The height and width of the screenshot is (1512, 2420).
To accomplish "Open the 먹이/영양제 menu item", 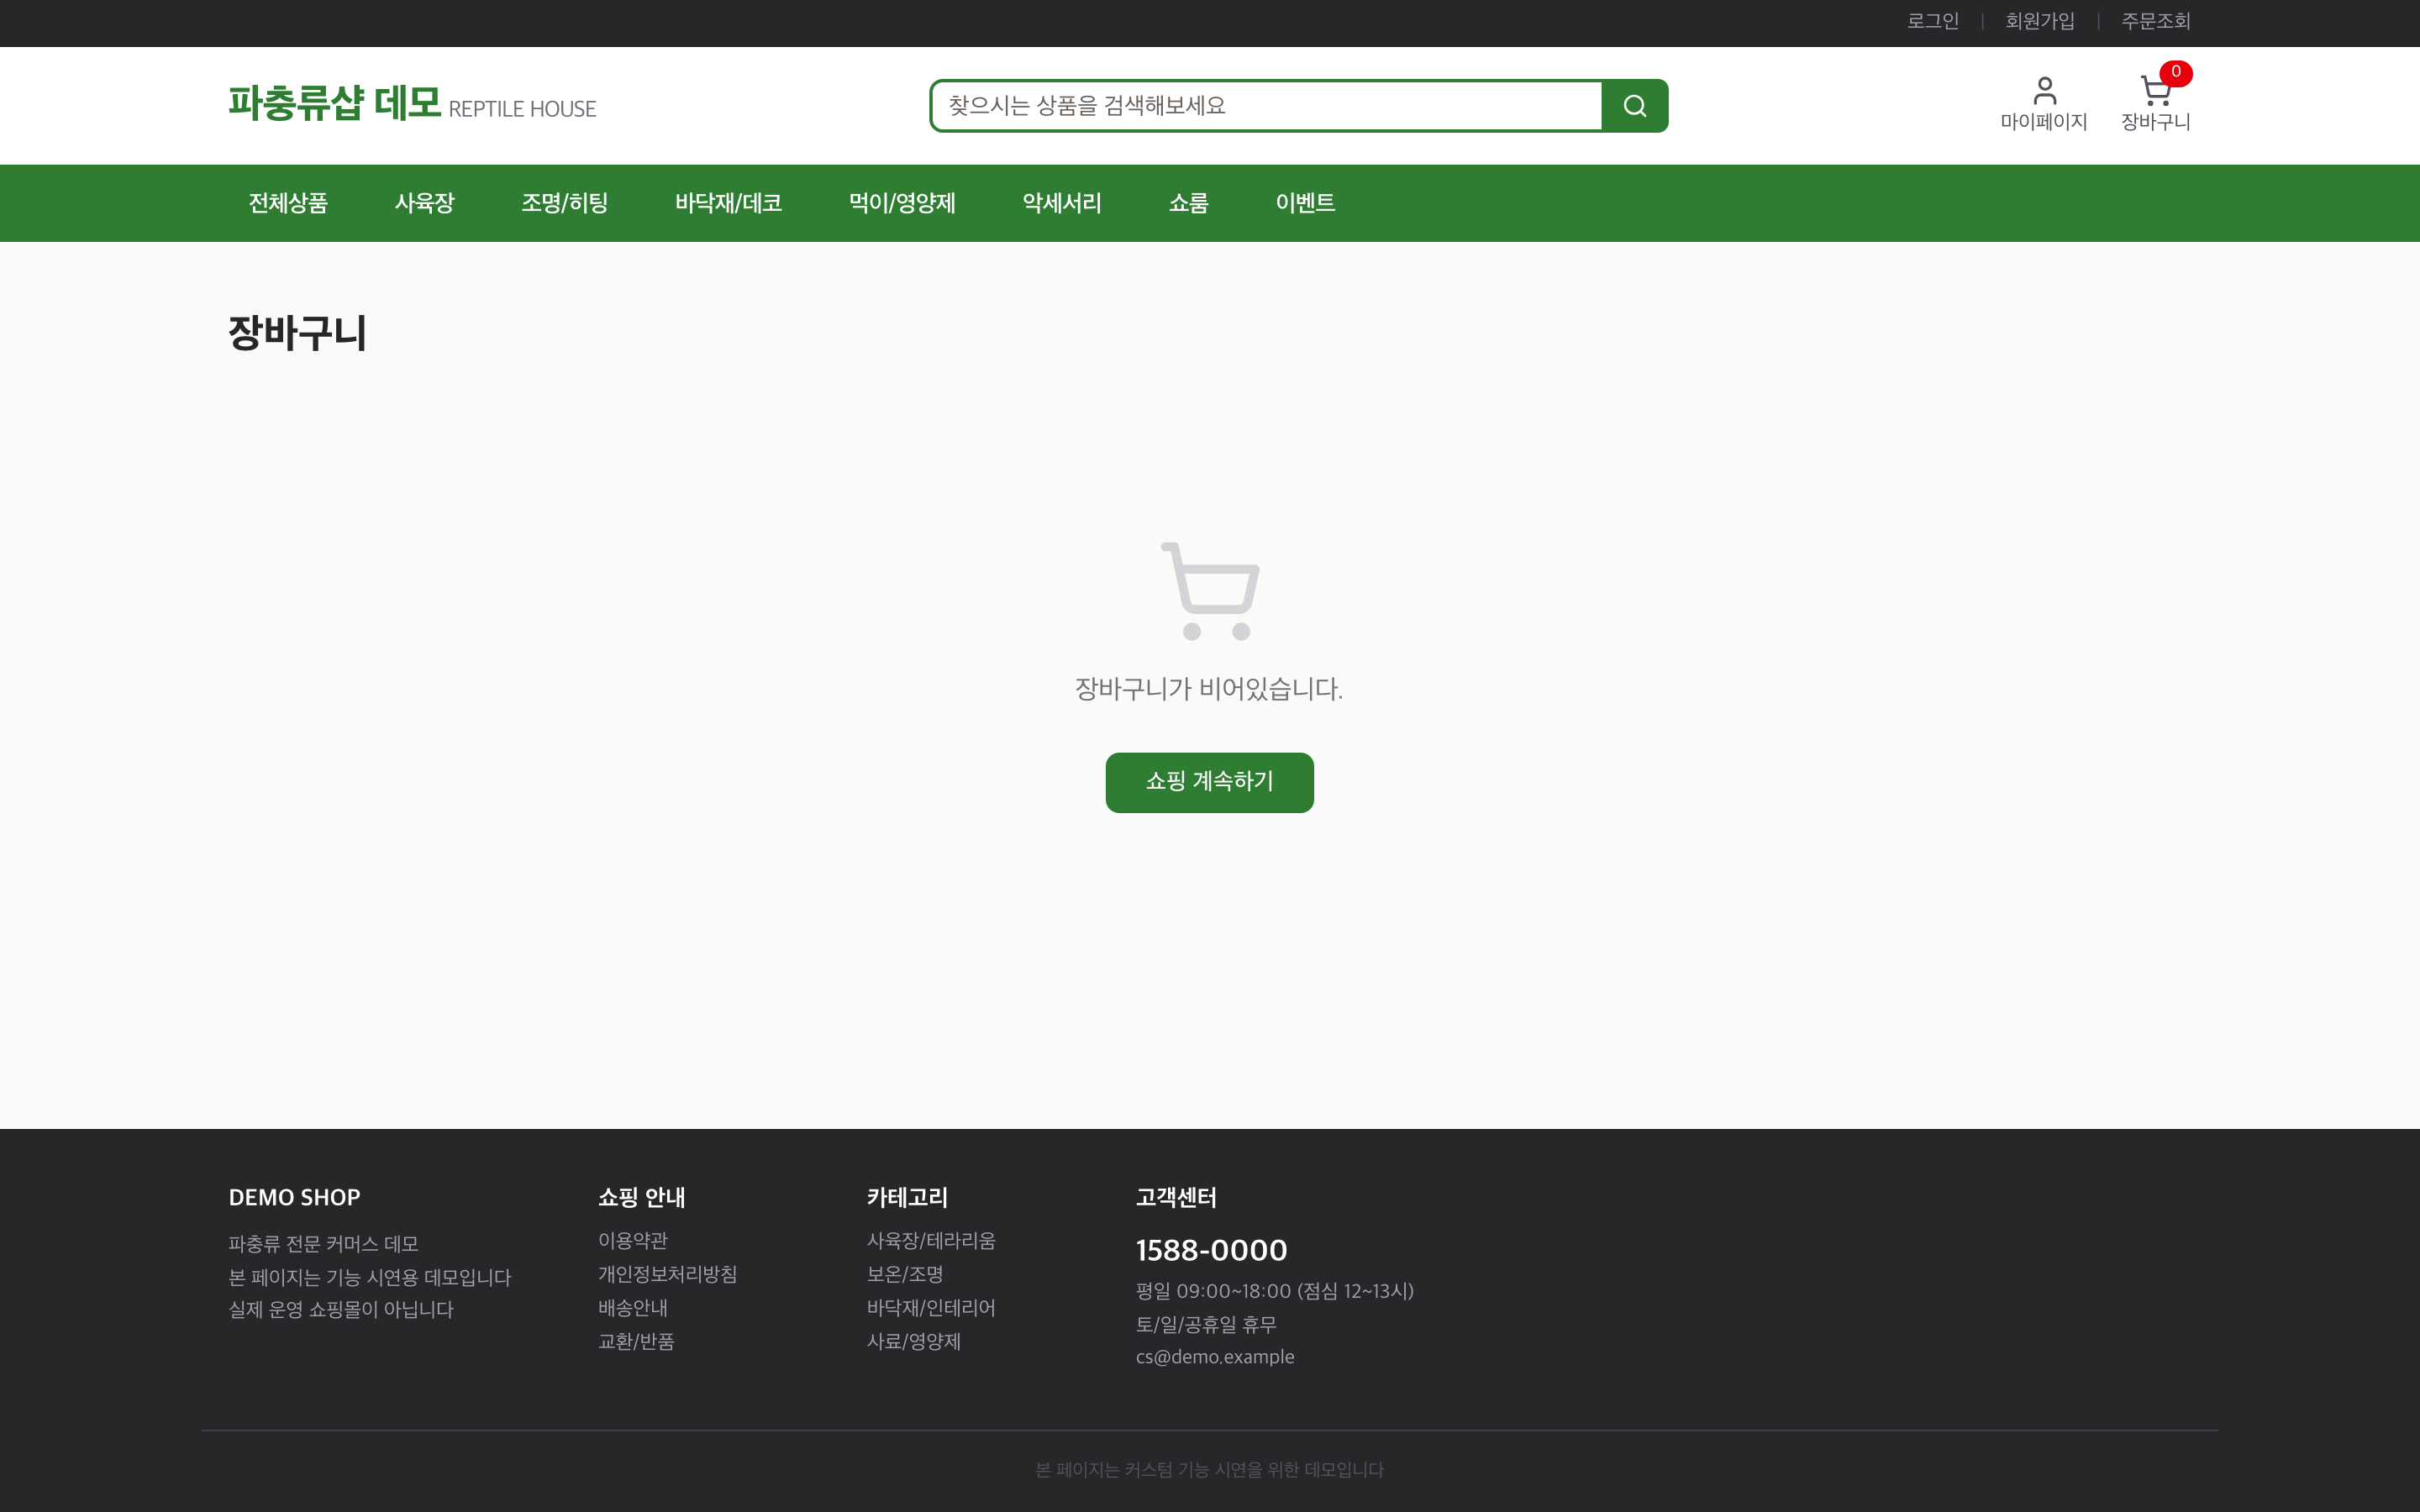I will pos(902,203).
